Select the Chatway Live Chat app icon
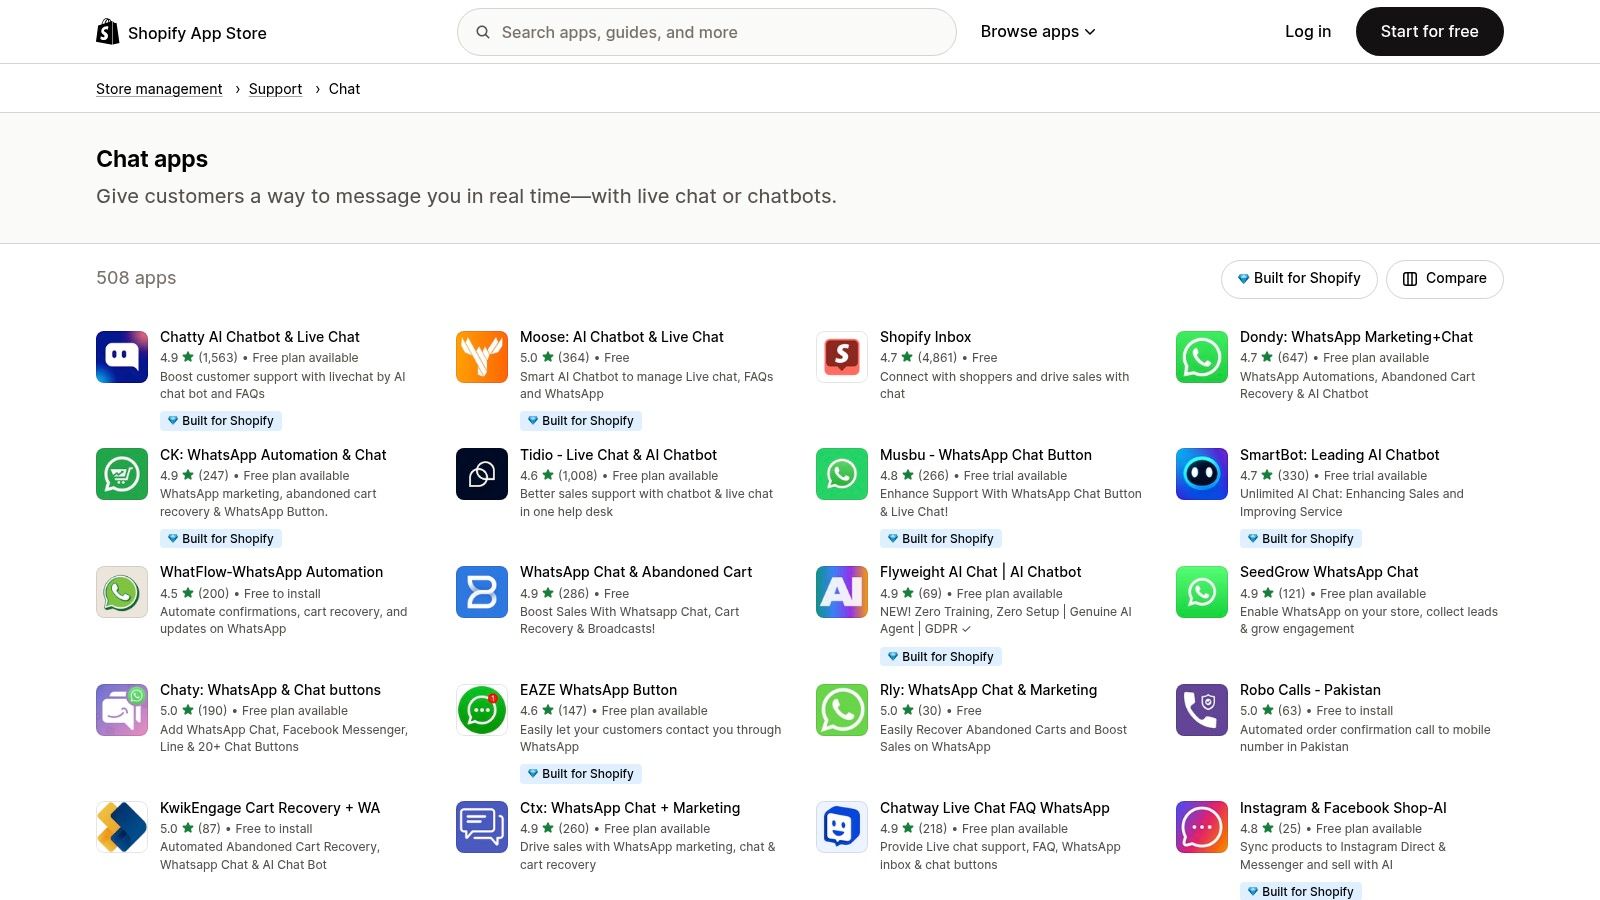Screen dimensions: 1600x900 [841, 827]
